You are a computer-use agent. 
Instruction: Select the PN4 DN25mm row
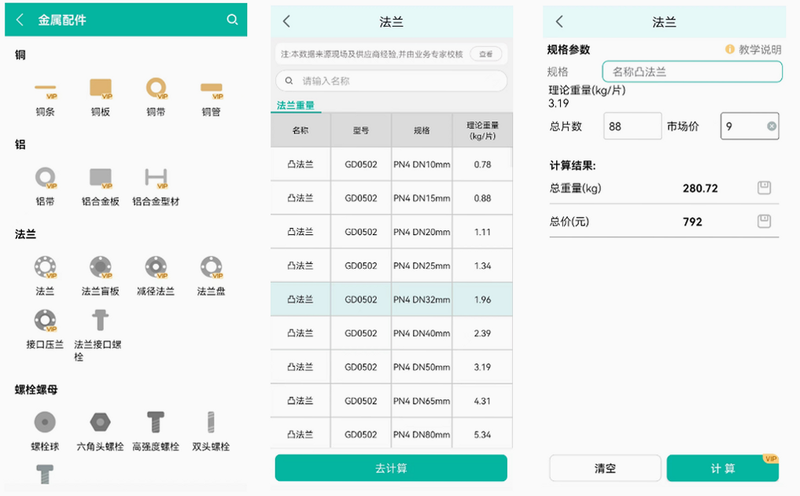[391, 265]
